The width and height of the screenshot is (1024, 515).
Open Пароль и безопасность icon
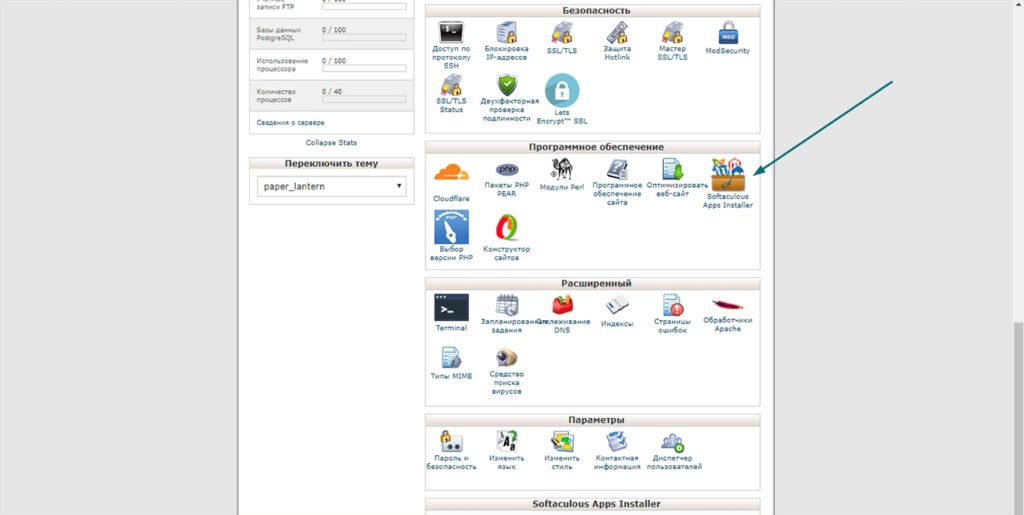(451, 442)
